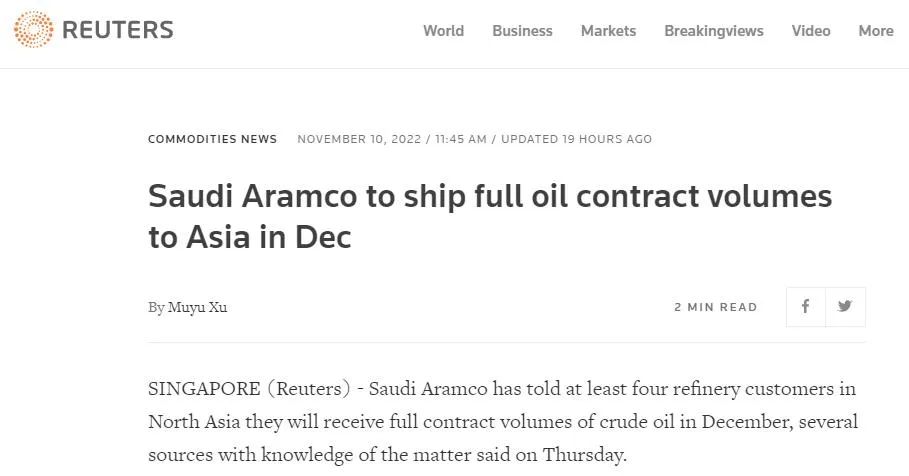Image resolution: width=909 pixels, height=476 pixels.
Task: Share the article on Twitter
Action: [845, 307]
